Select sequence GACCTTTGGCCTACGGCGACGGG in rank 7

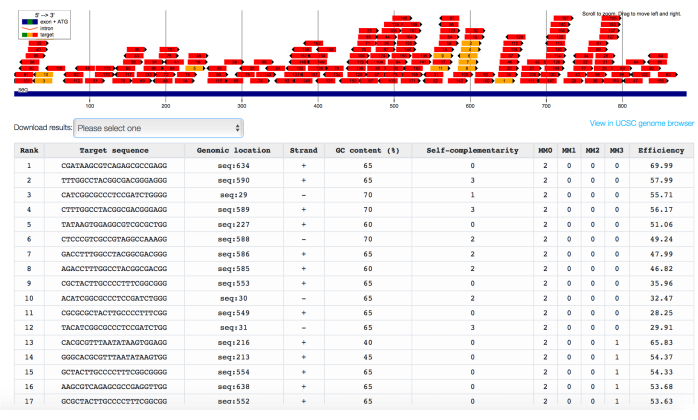coord(114,254)
